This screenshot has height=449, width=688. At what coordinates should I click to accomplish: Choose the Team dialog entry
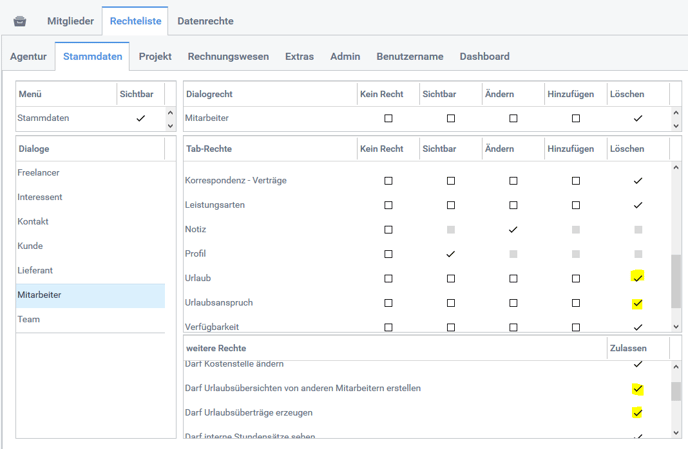(x=29, y=320)
